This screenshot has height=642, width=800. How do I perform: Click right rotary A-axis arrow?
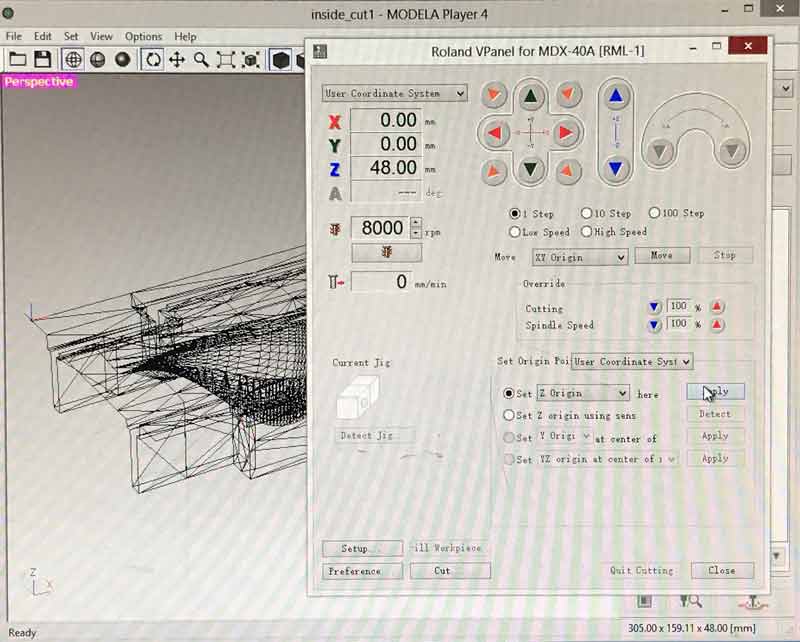732,151
